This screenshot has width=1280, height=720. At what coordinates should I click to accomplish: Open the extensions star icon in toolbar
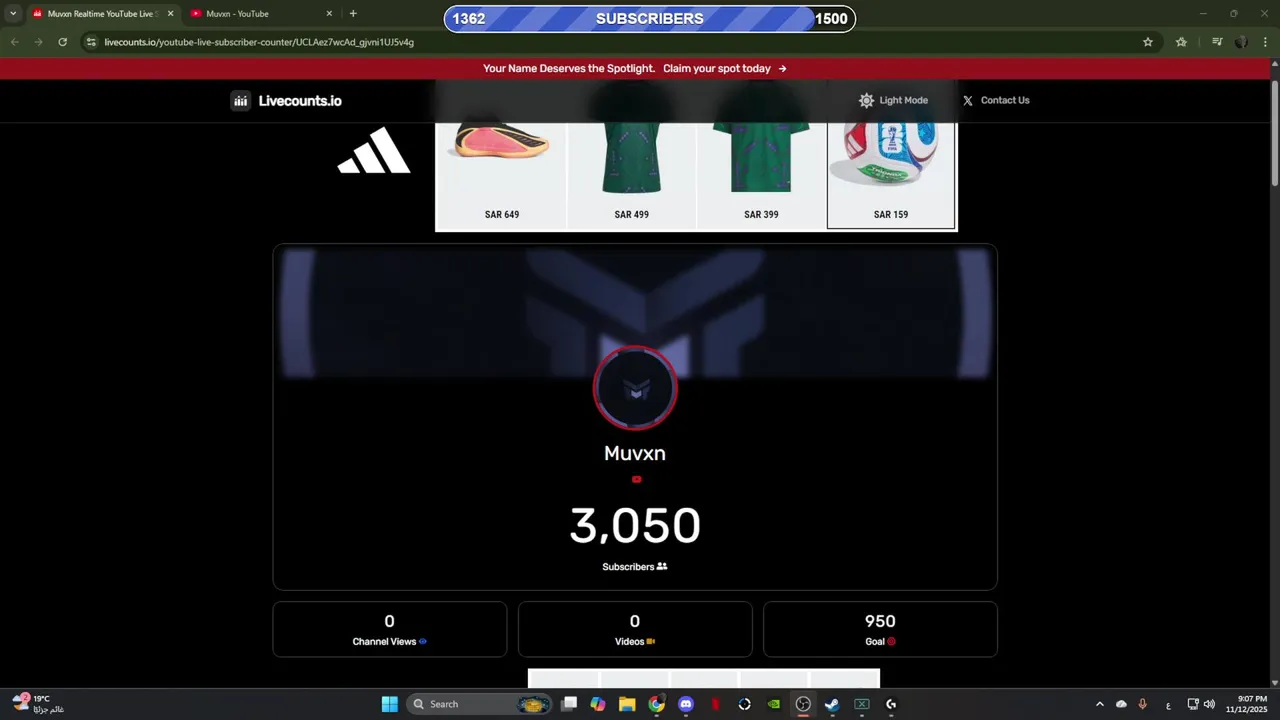pyautogui.click(x=1182, y=42)
